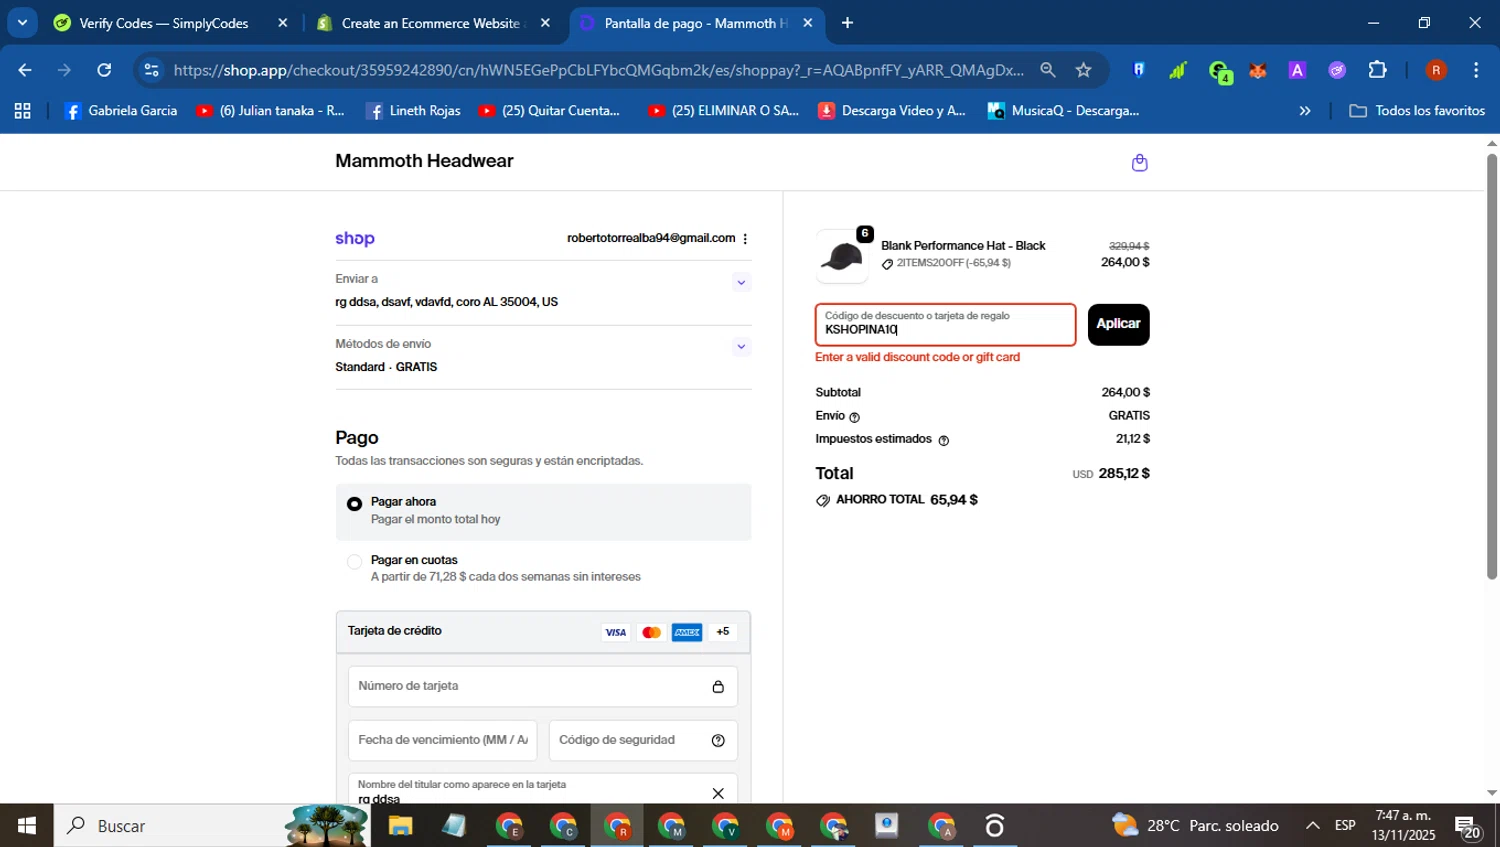The height and width of the screenshot is (847, 1500).
Task: Click the Aplicar discount button
Action: [1118, 324]
